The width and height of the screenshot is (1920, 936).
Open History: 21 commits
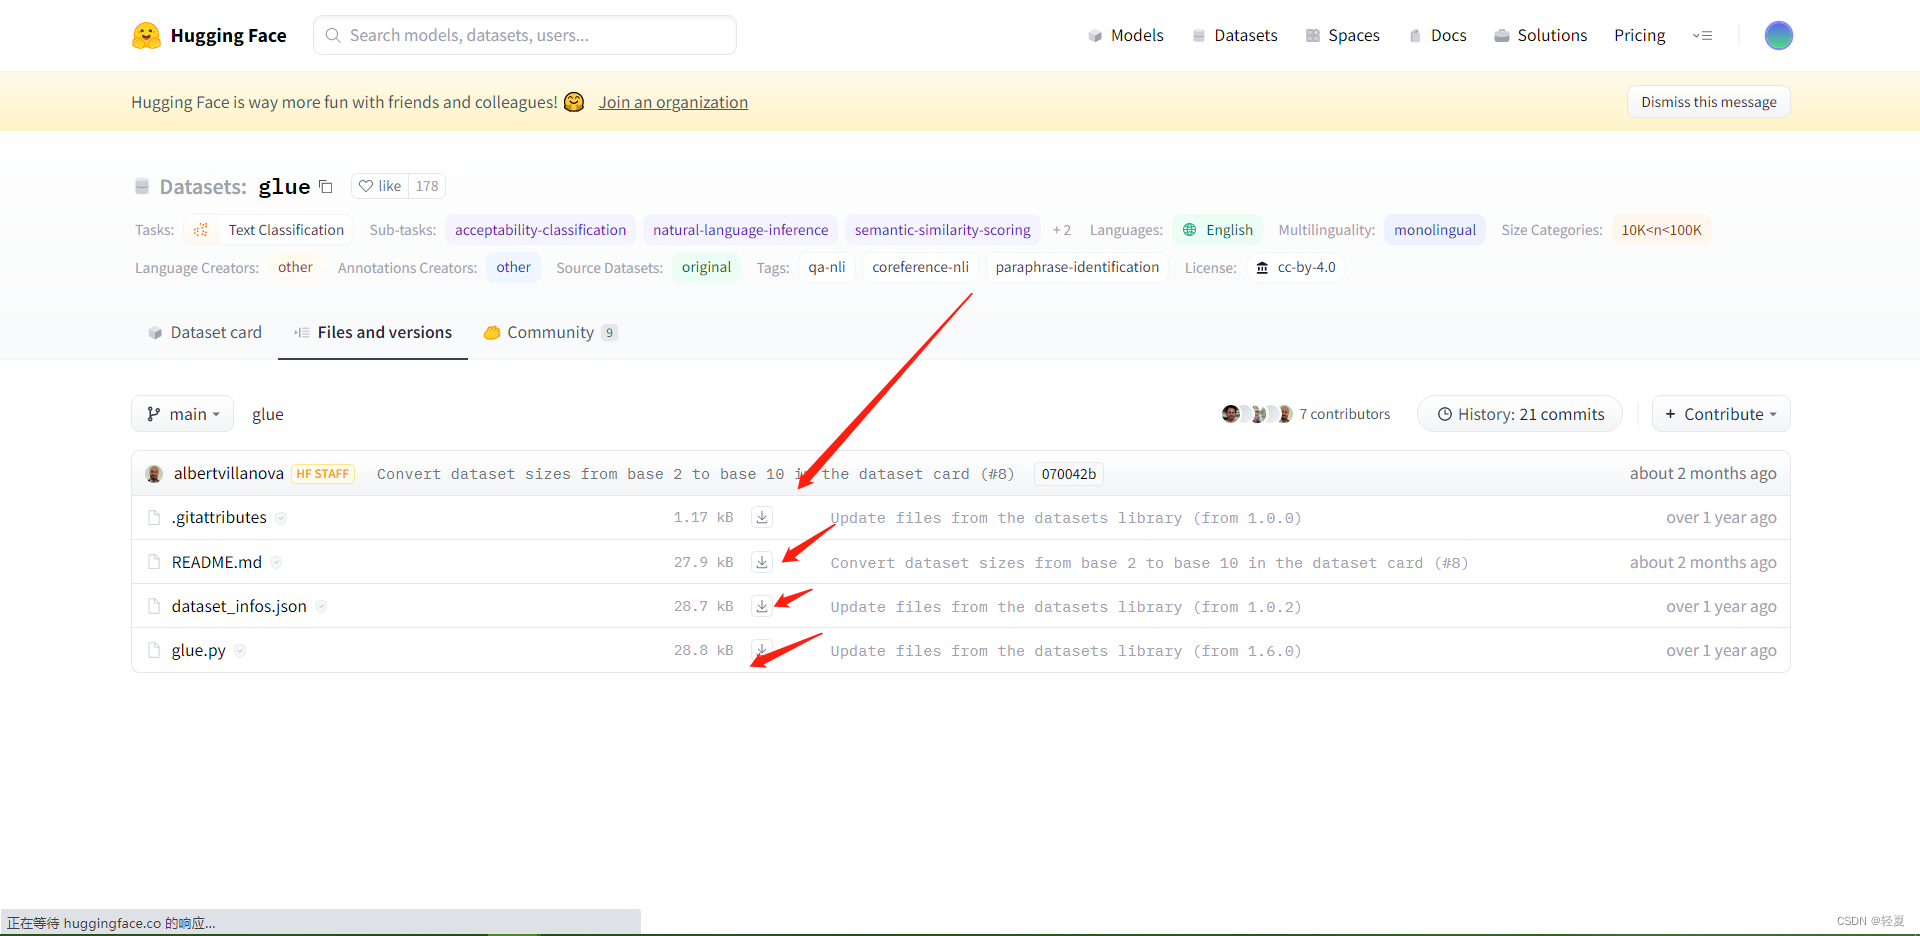[x=1520, y=414]
